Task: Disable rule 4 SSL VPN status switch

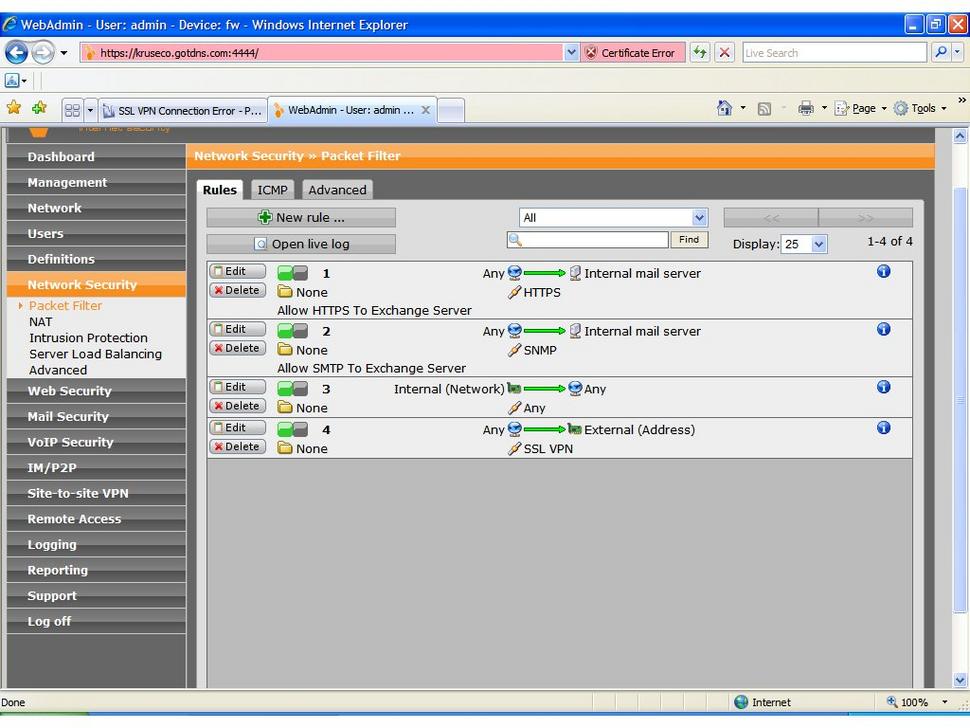Action: pyautogui.click(x=292, y=430)
